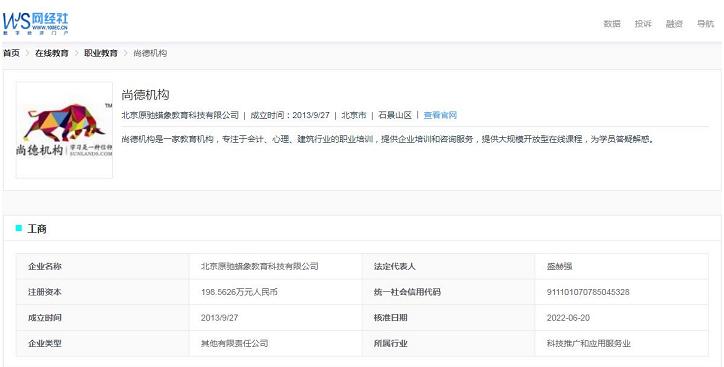Open the 融资 navigation item
The height and width of the screenshot is (367, 724).
674,24
